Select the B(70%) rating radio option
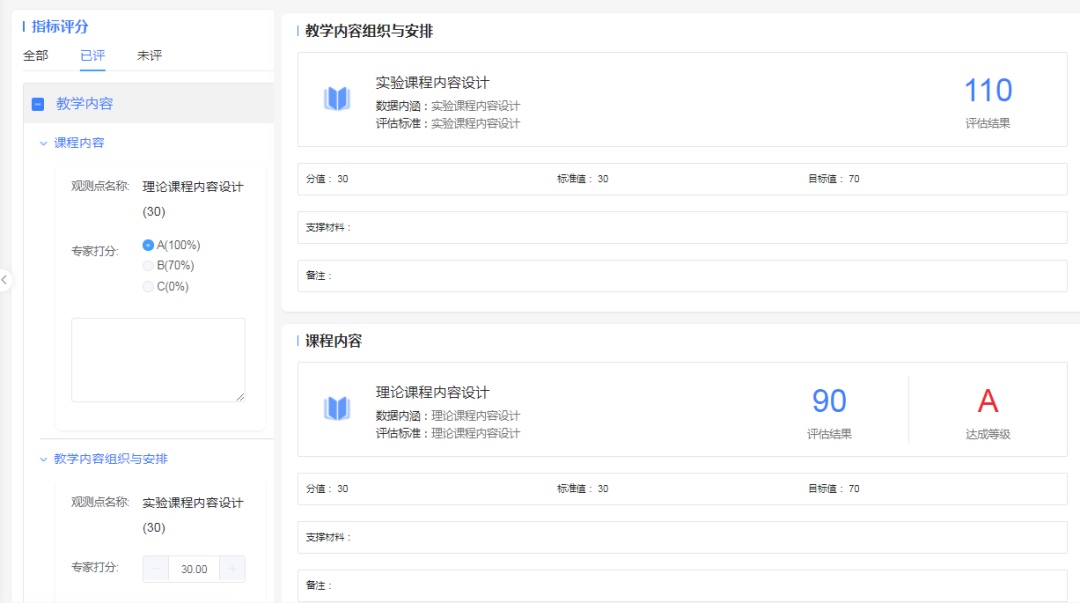 [x=149, y=266]
